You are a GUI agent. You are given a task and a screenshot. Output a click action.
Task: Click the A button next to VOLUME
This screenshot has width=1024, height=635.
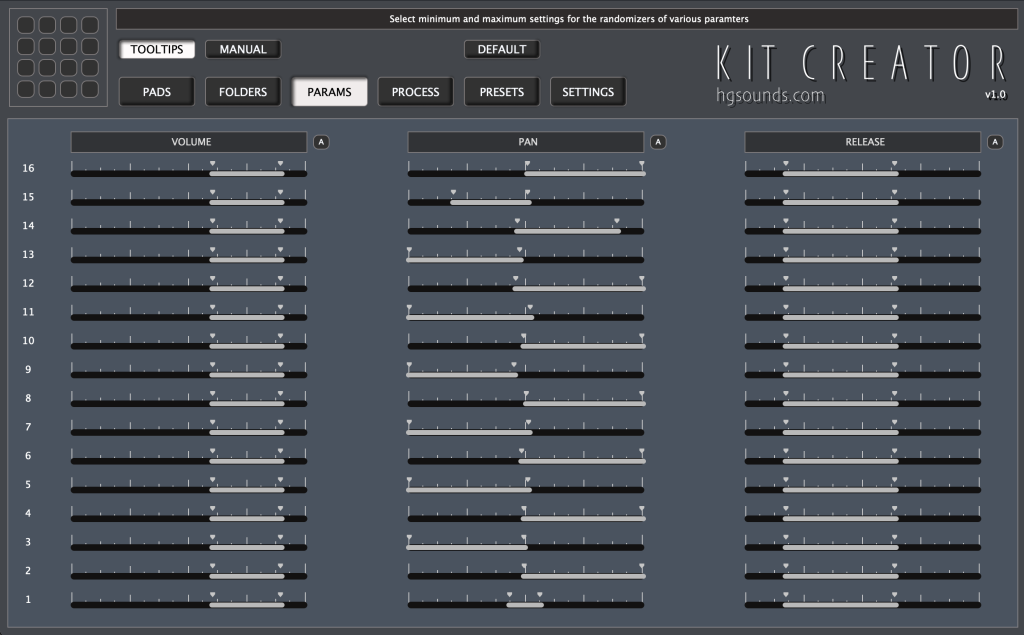(x=321, y=142)
